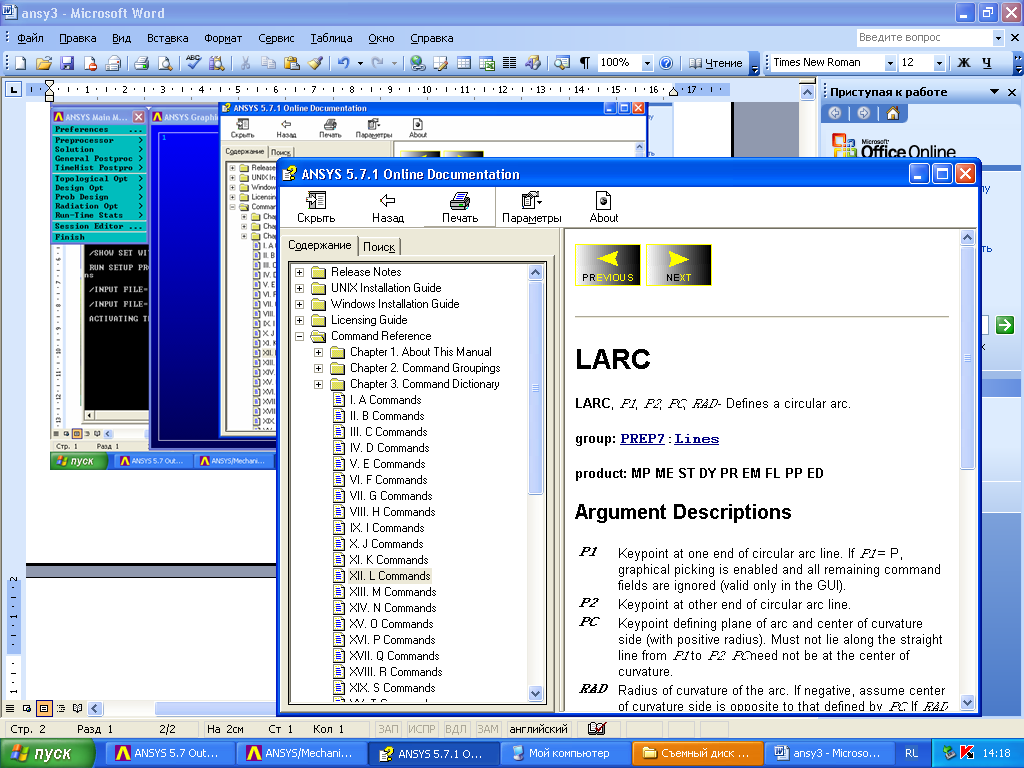The image size is (1024, 768).
Task: Click Word Help question mark icon
Action: (666, 63)
